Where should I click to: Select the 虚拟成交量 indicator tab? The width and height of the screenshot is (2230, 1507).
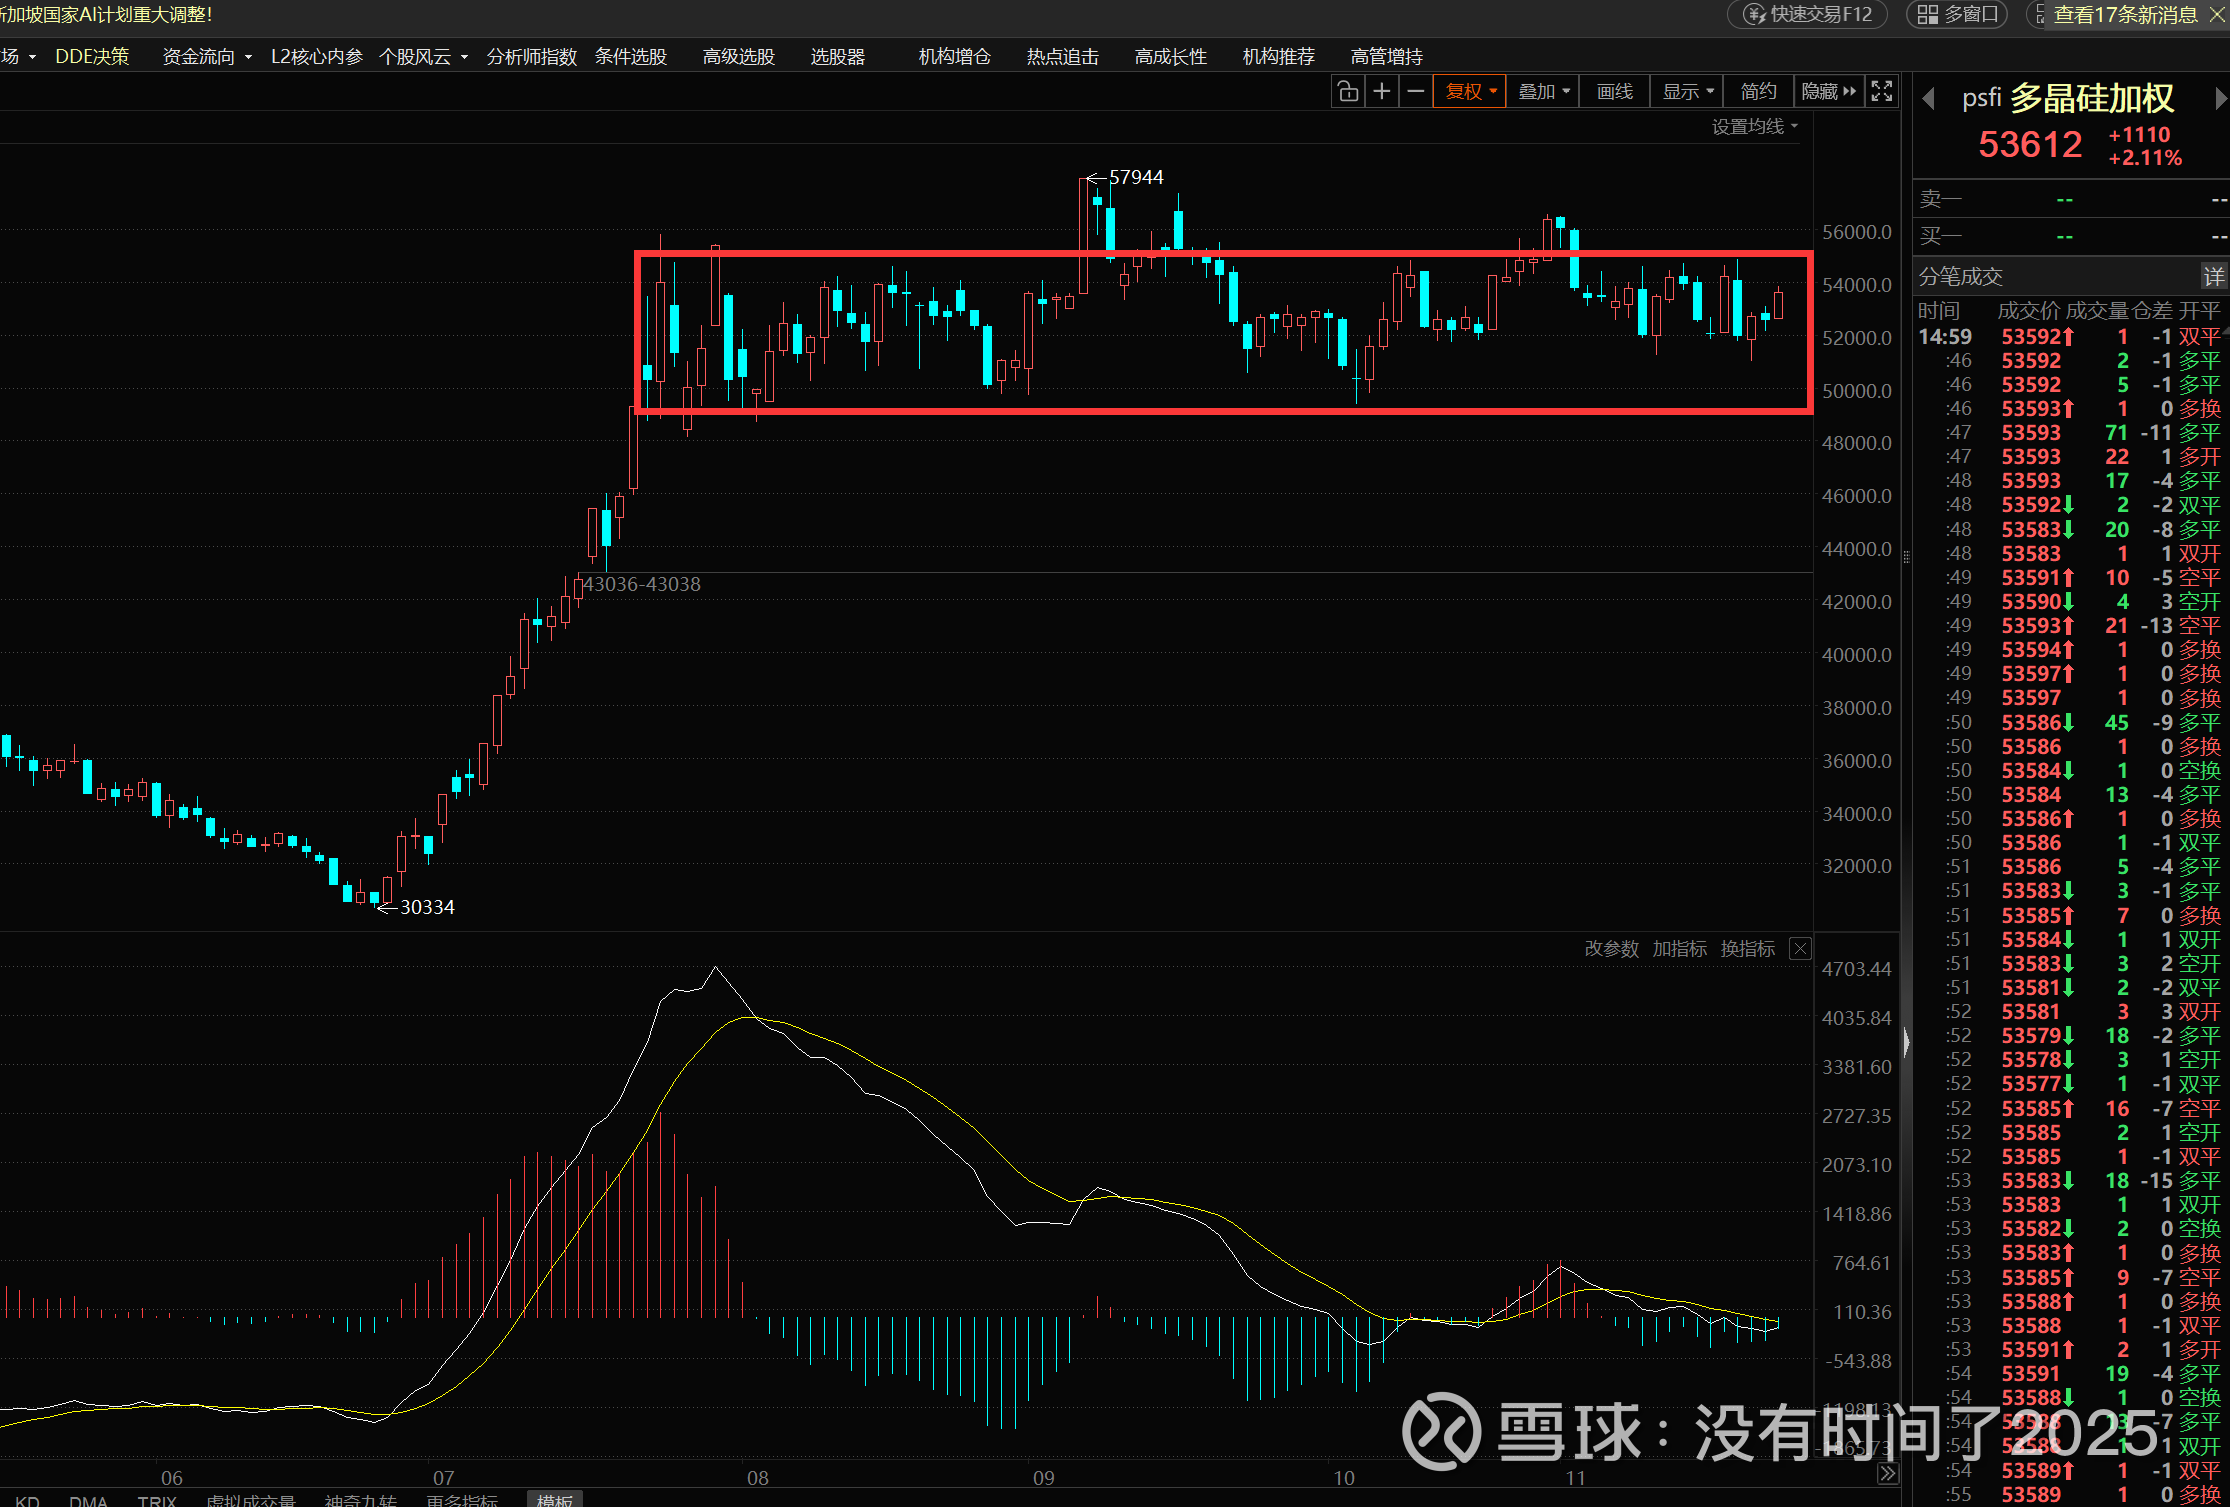[251, 1499]
